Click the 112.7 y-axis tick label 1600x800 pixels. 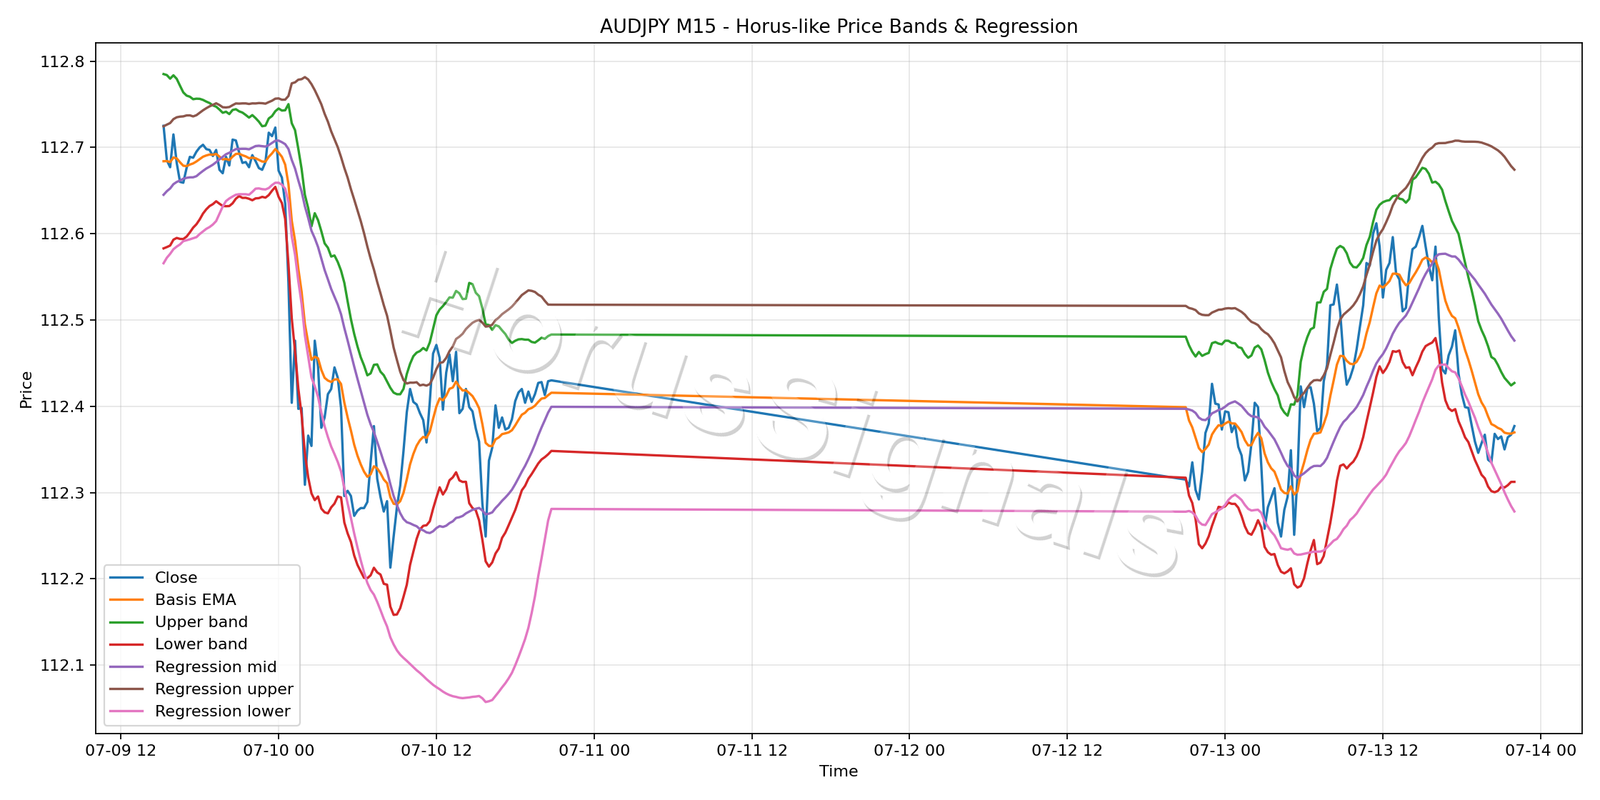(x=63, y=148)
